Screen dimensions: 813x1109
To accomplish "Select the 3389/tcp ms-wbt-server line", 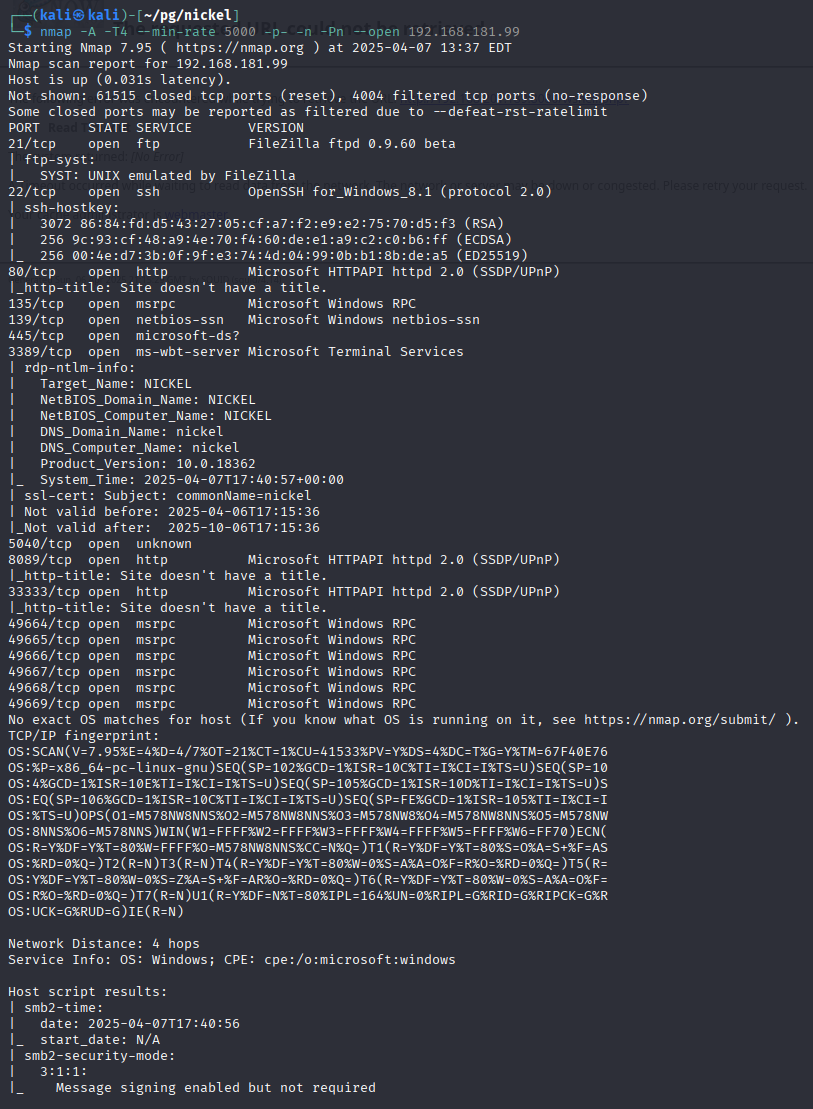I will pyautogui.click(x=236, y=352).
